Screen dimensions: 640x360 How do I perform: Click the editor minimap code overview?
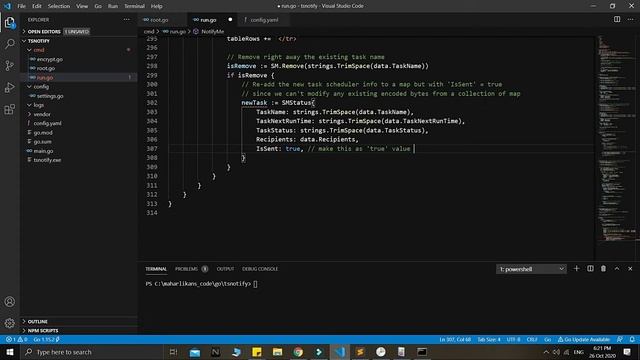[616, 139]
